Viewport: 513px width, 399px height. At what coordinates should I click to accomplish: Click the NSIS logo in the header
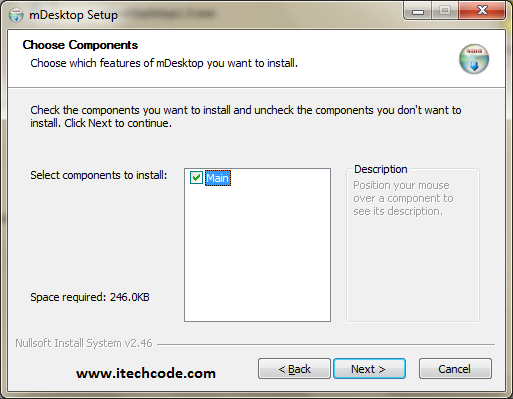(474, 59)
